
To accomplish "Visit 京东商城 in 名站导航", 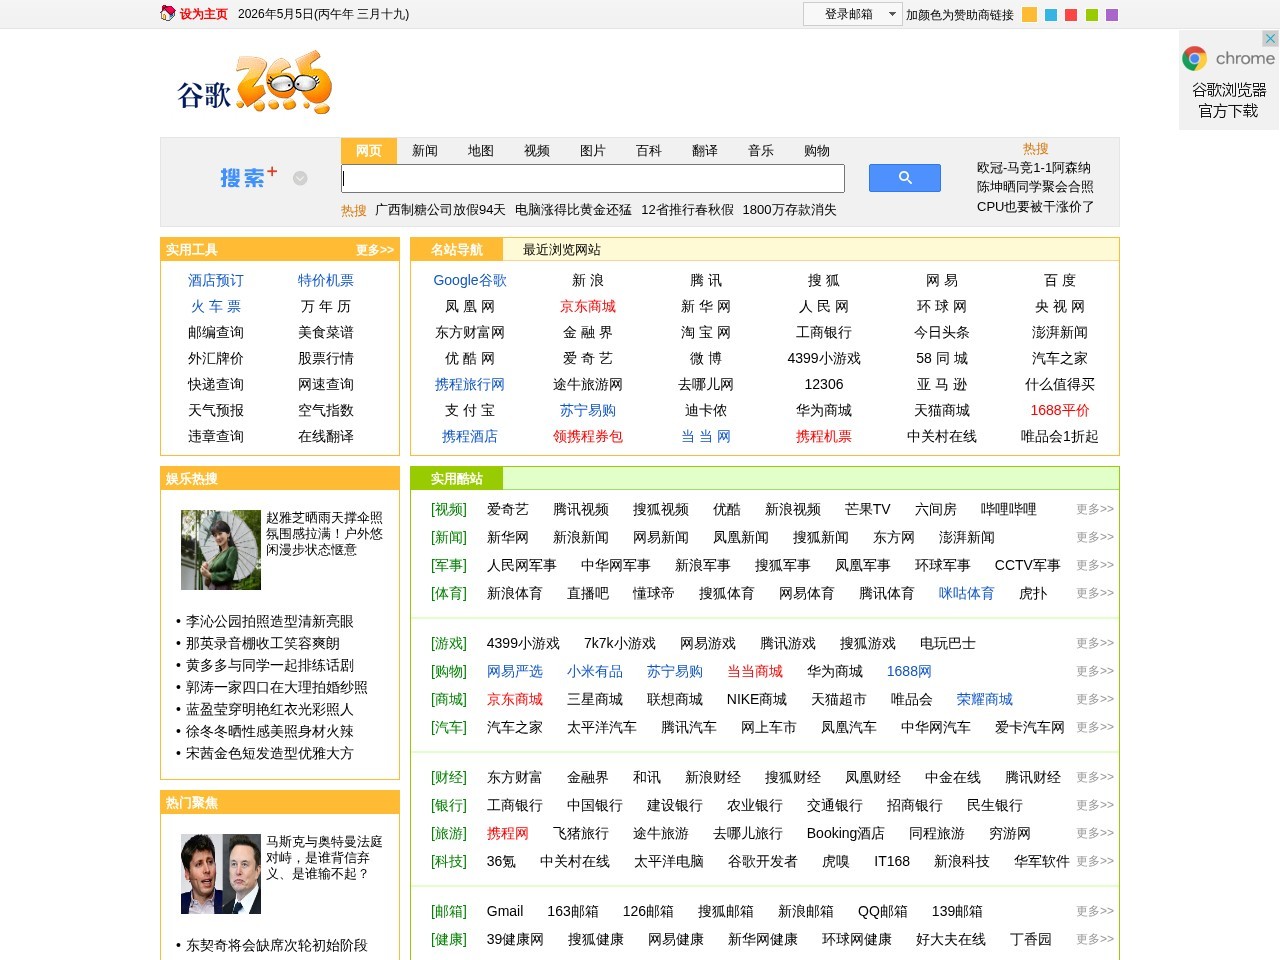I will coord(588,306).
